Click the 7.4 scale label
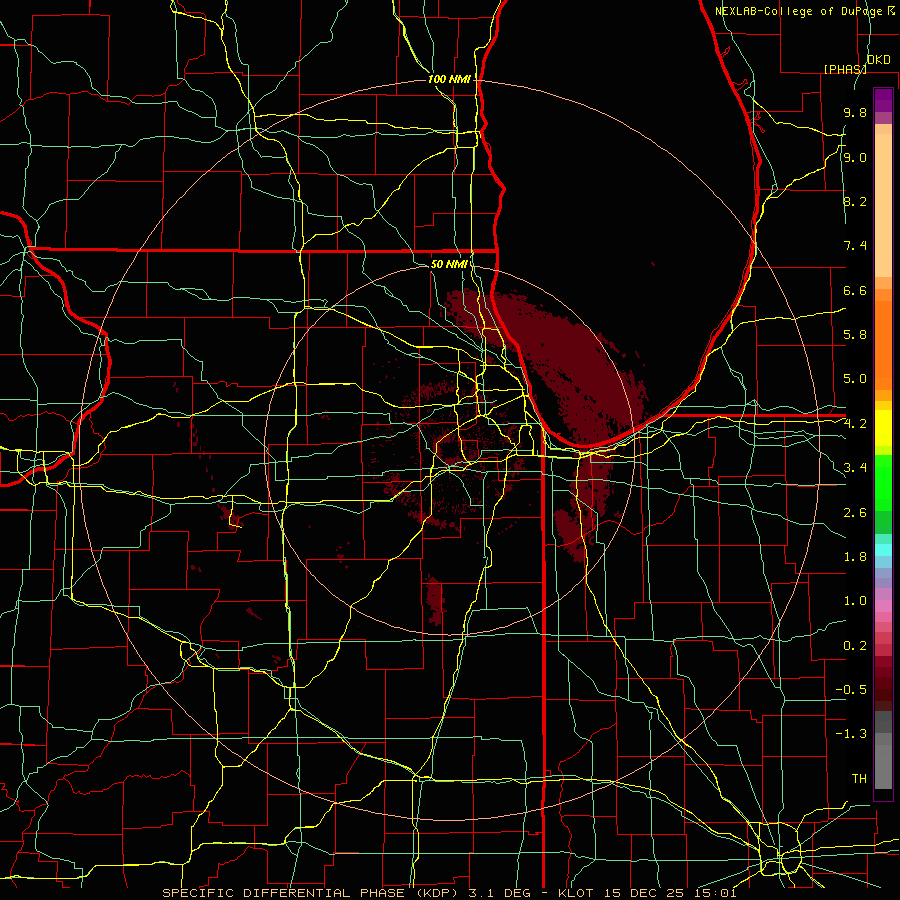The height and width of the screenshot is (900, 900). click(855, 246)
